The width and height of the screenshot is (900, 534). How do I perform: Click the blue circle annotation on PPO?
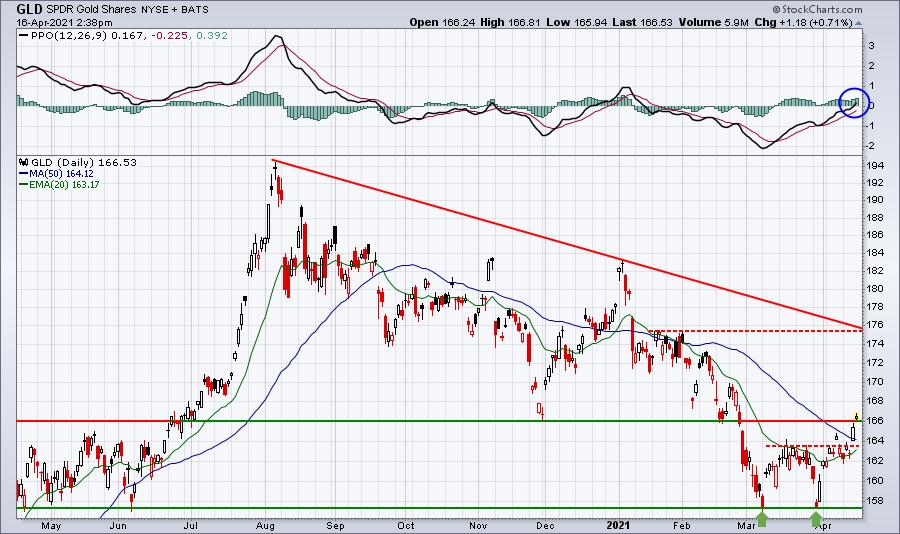coord(853,102)
